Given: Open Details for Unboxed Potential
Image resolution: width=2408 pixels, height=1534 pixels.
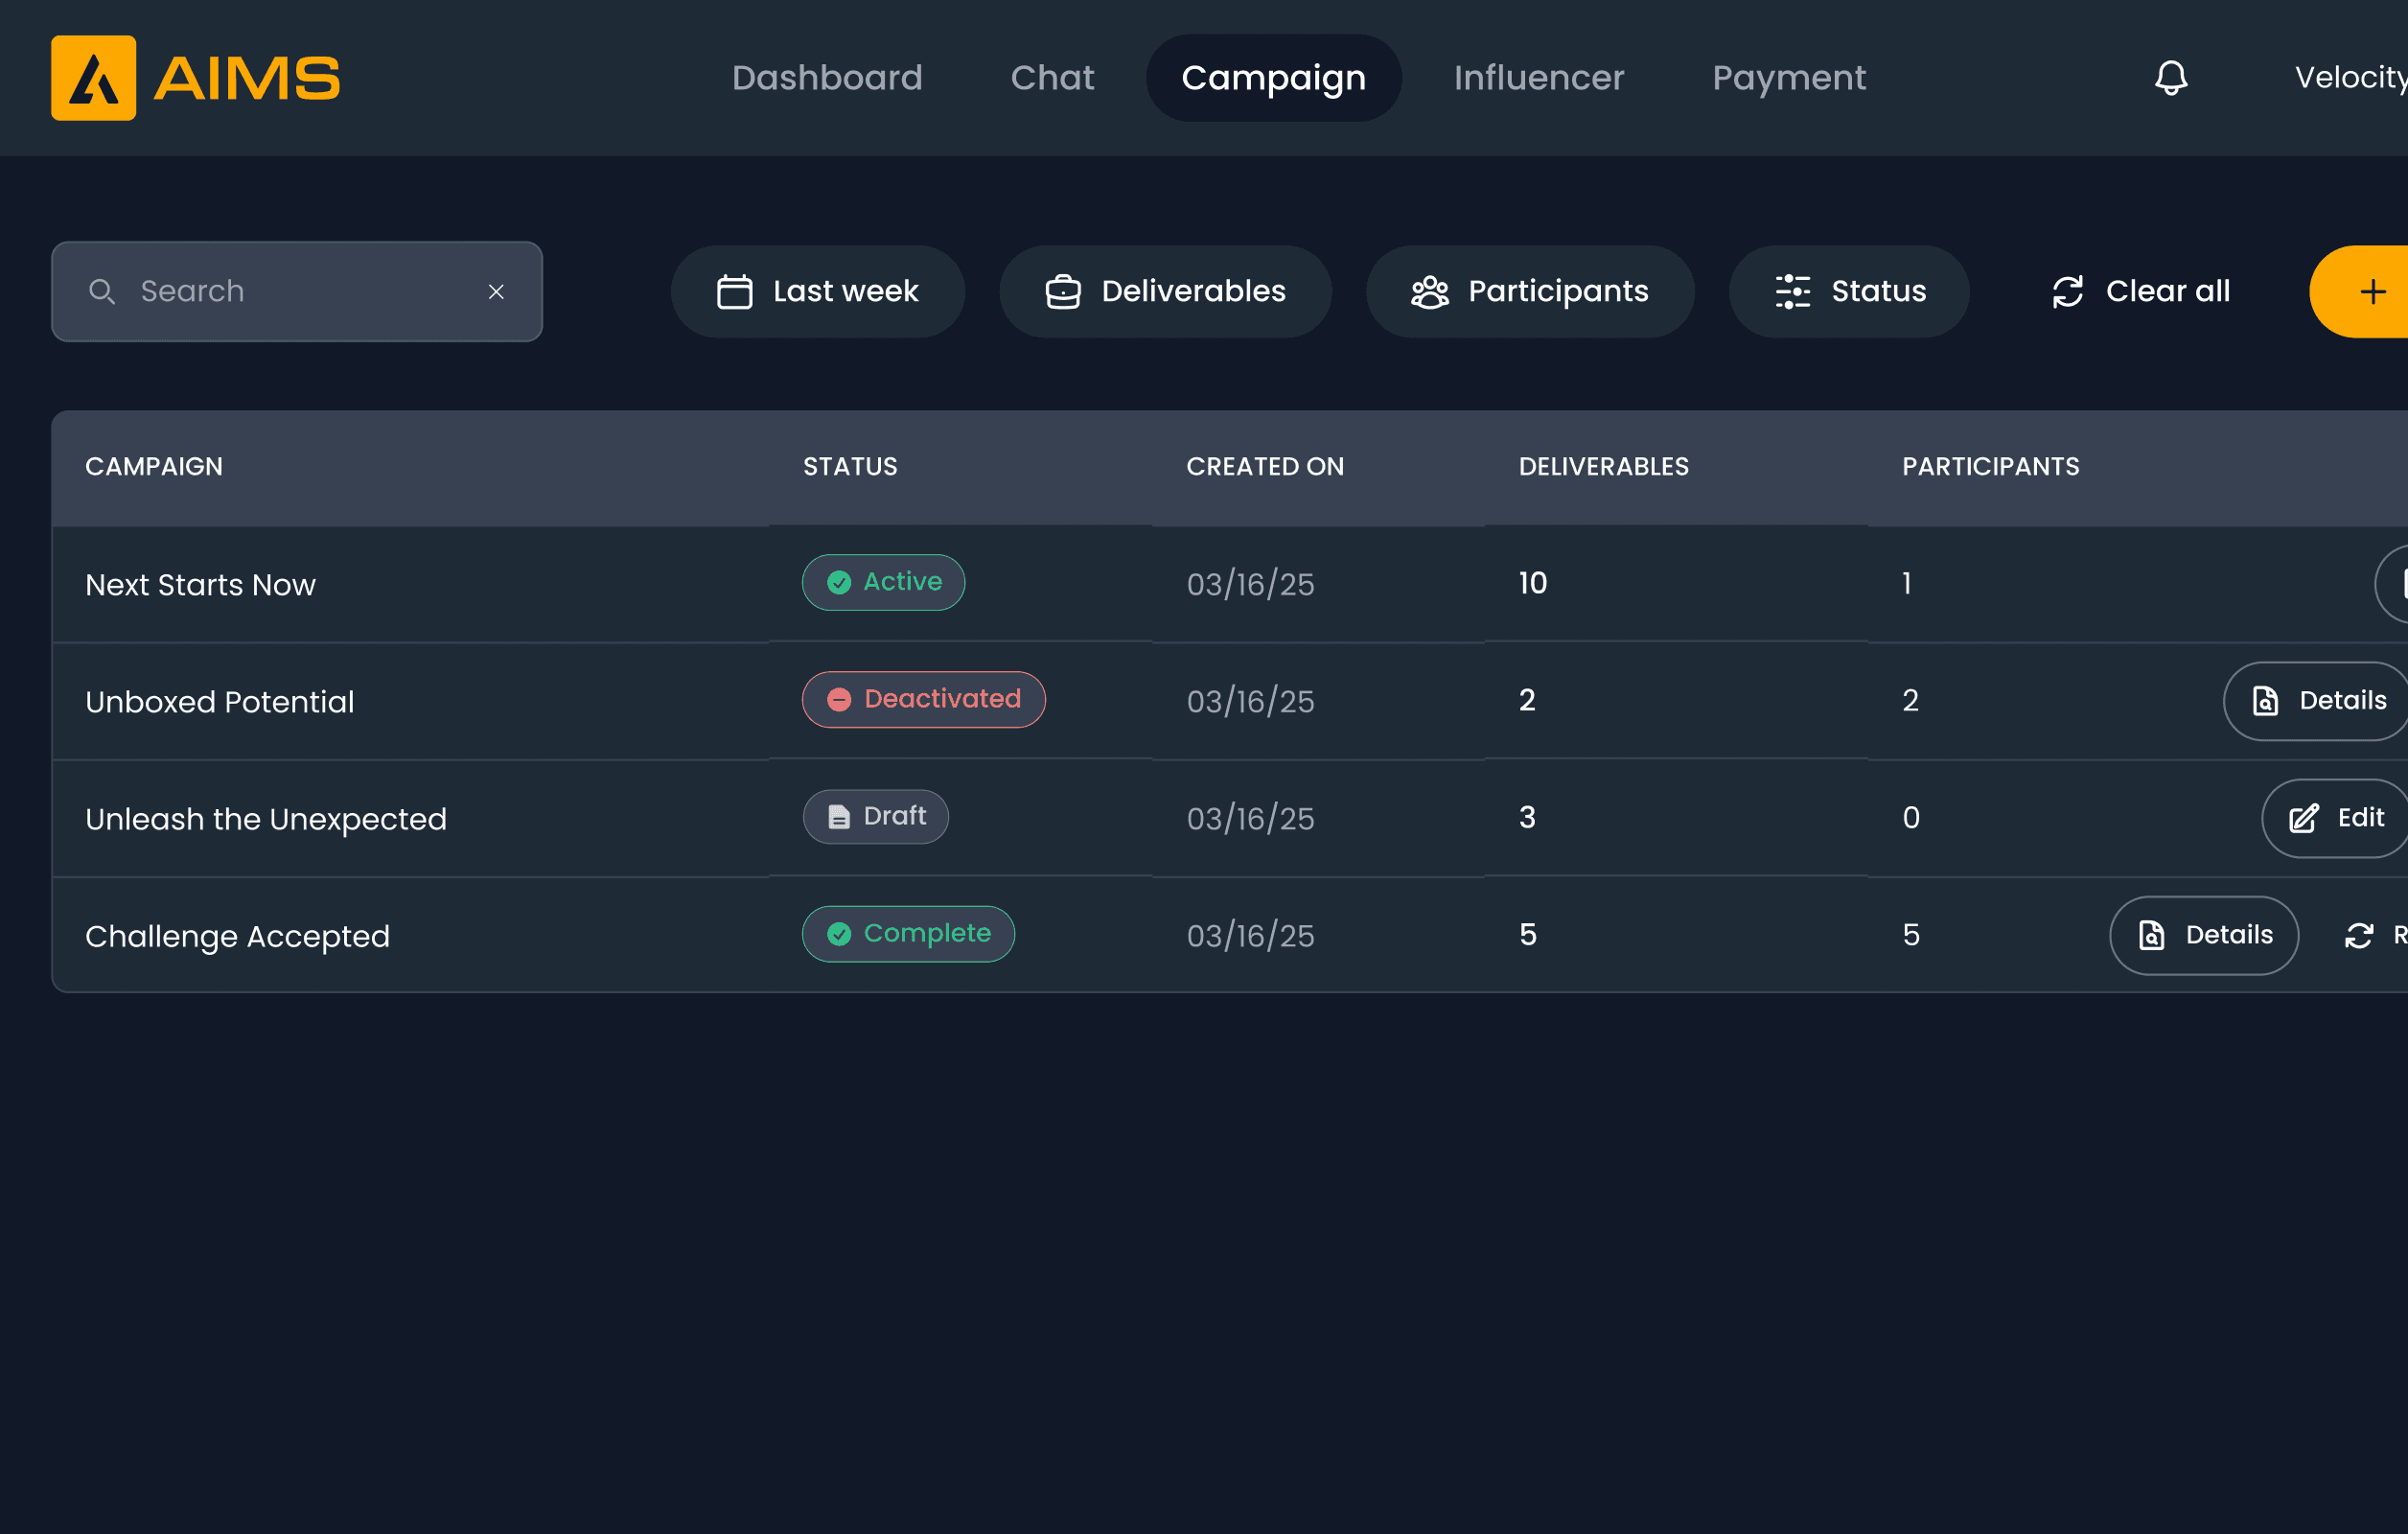Looking at the screenshot, I should click(2318, 701).
